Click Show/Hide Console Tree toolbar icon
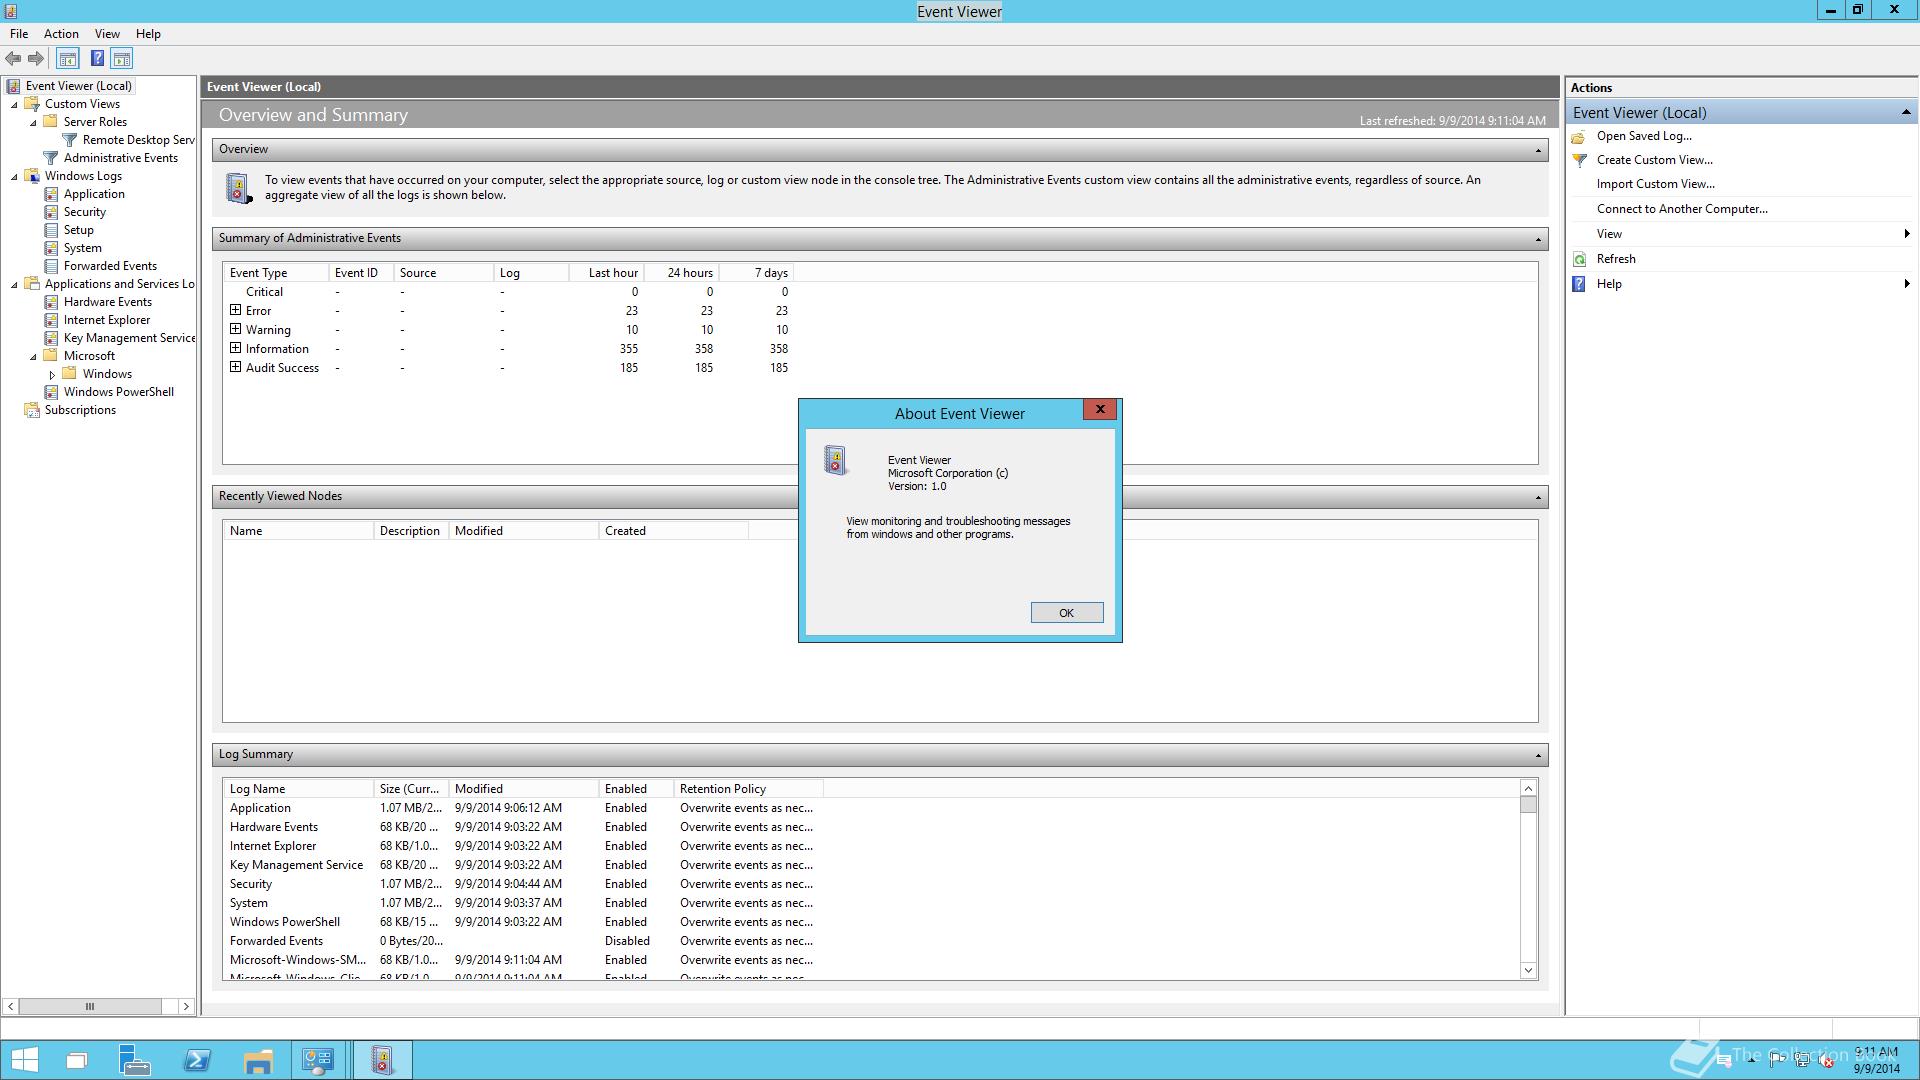The width and height of the screenshot is (1920, 1080). (x=68, y=59)
